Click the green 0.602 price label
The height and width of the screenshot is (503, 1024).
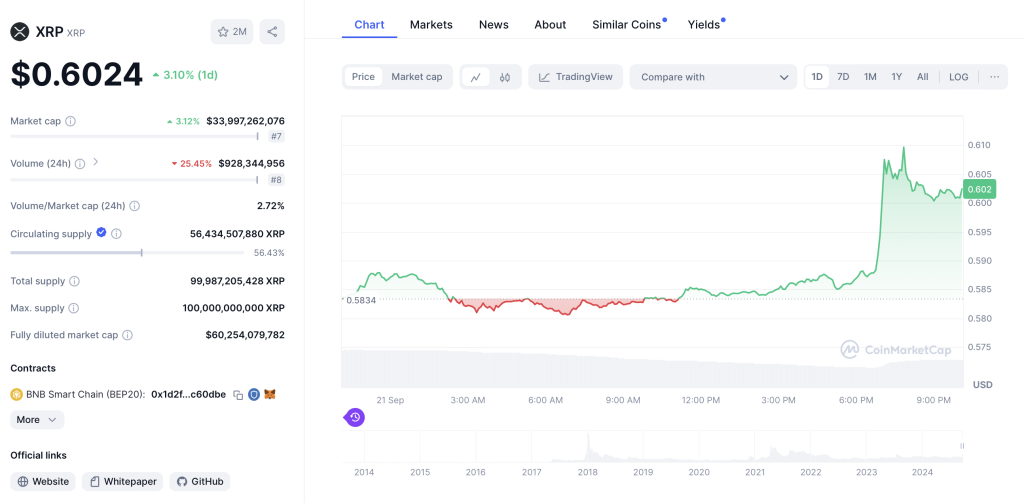[979, 189]
